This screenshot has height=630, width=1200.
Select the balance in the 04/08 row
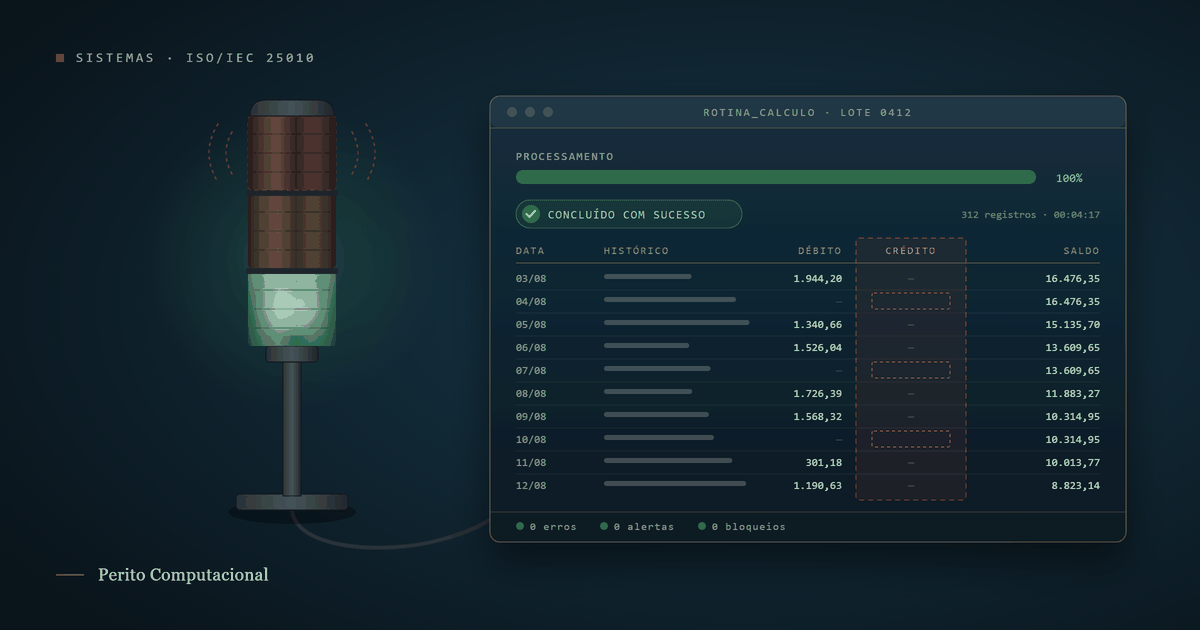point(1073,302)
